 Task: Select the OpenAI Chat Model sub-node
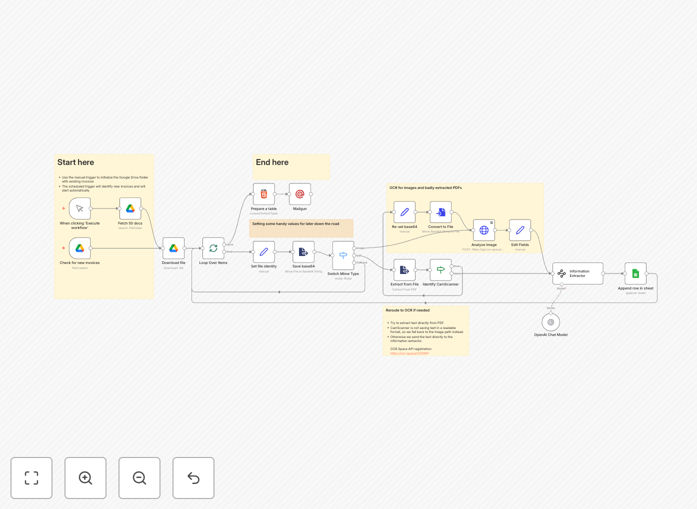pyautogui.click(x=551, y=322)
